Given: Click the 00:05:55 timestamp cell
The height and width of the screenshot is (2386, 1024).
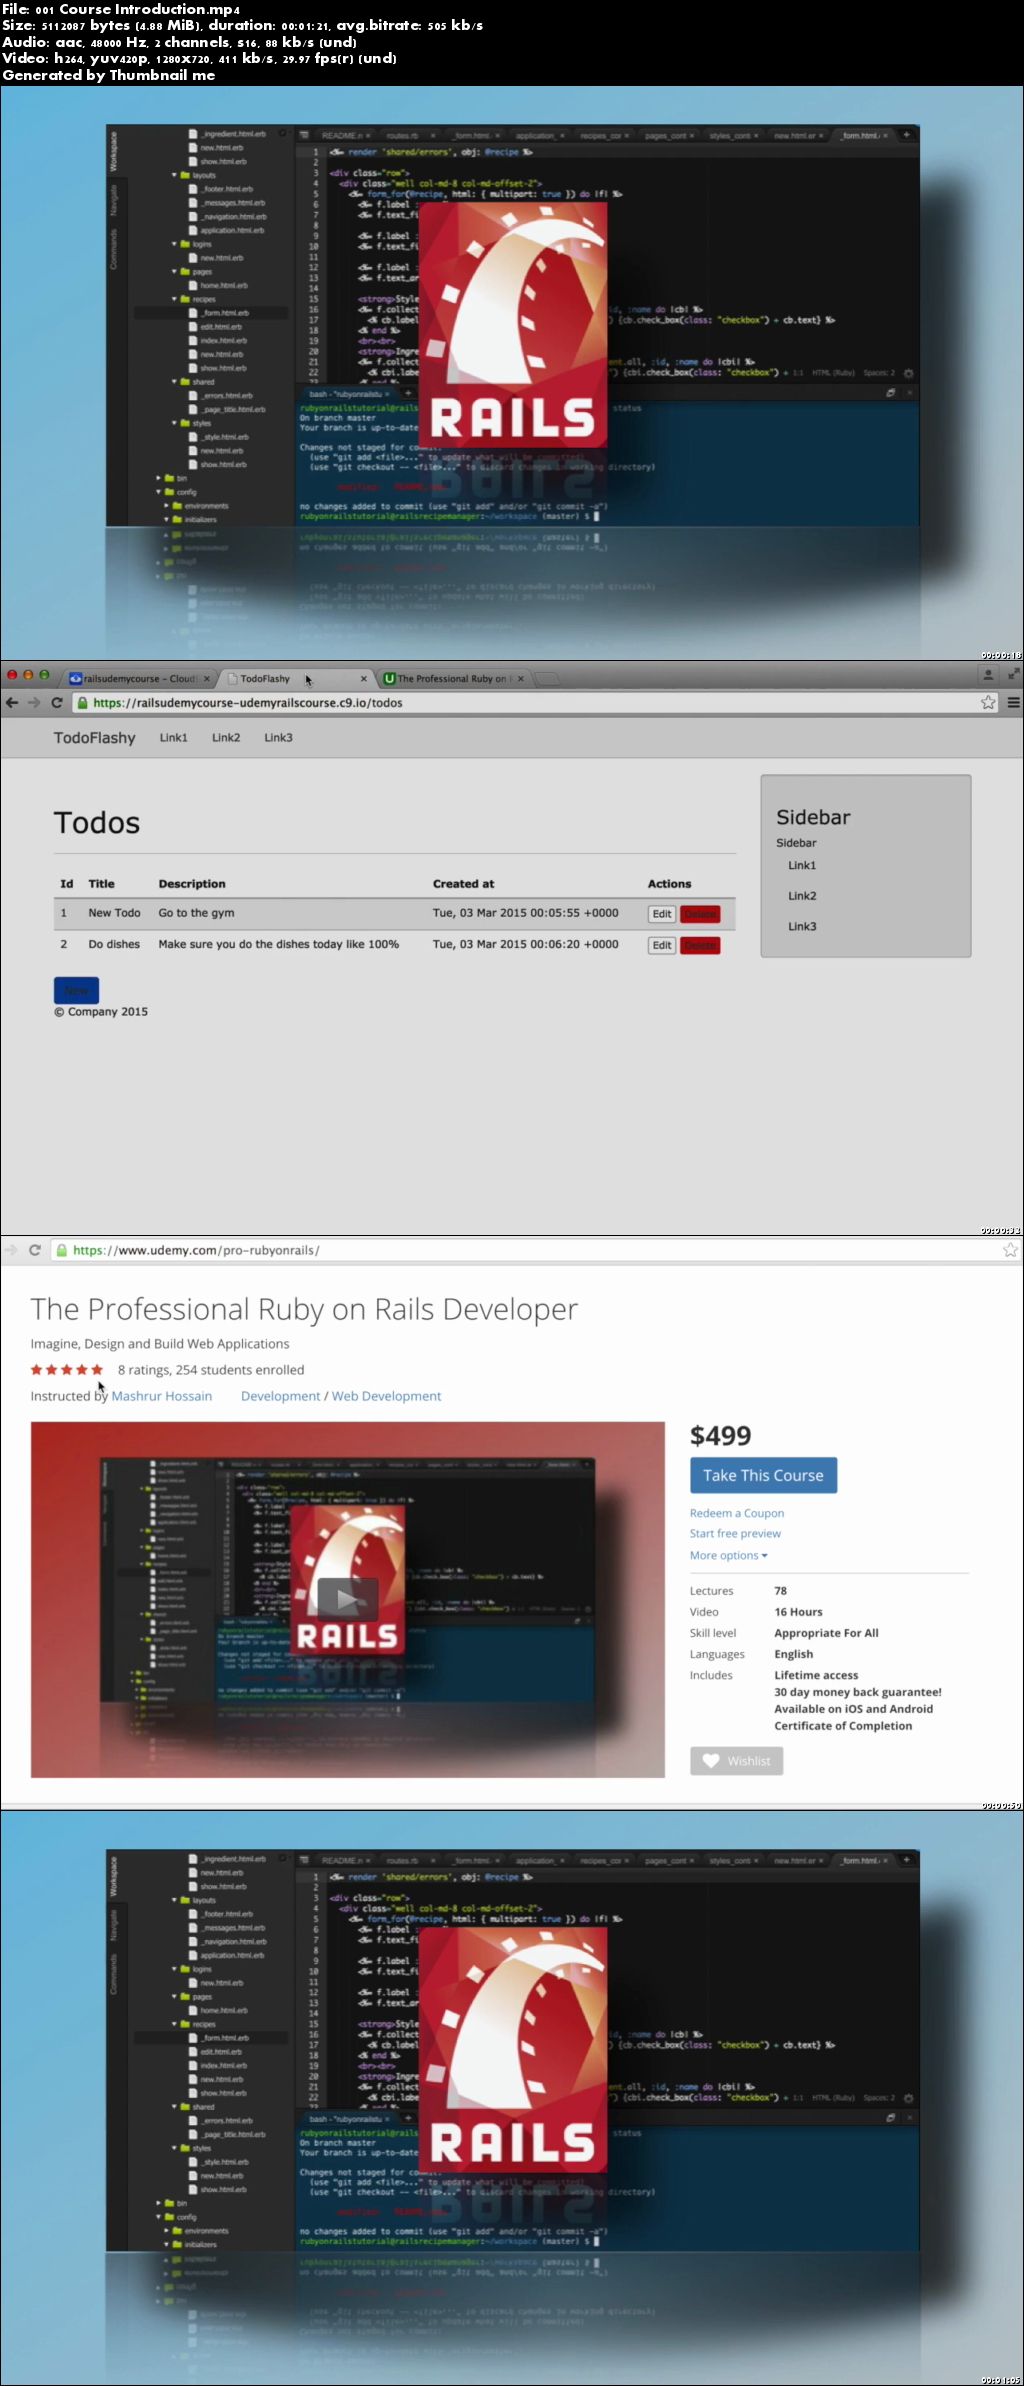Looking at the screenshot, I should click(x=525, y=913).
